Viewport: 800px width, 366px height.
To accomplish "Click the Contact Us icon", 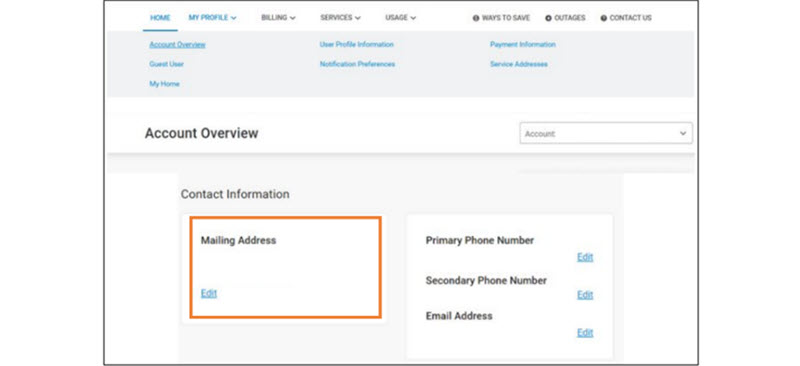I will coord(604,18).
